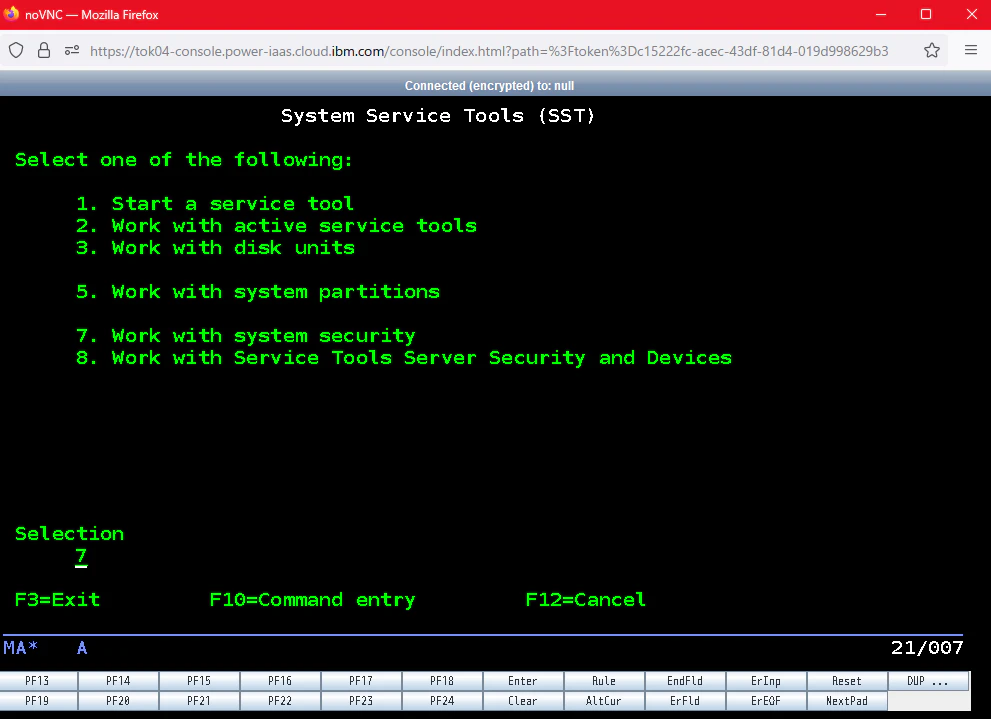Click the EndFld key button
The image size is (991, 719).
coord(684,680)
